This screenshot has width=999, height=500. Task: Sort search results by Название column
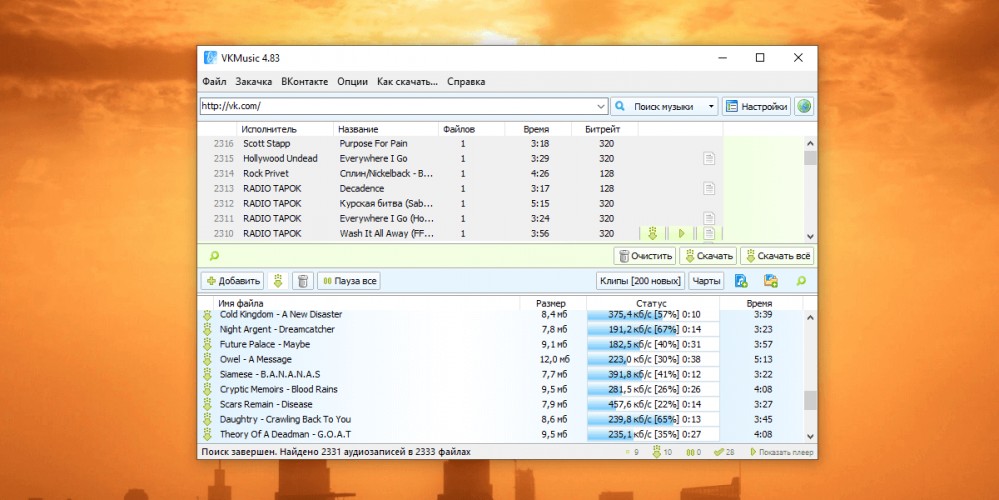pos(386,129)
